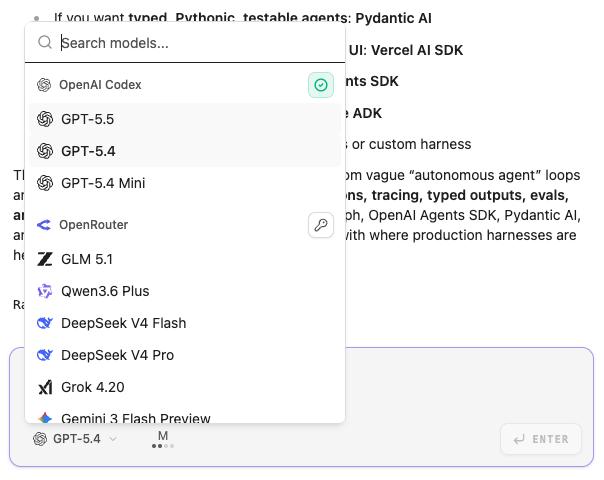
Task: Click the Gemini logo icon
Action: pos(45,418)
